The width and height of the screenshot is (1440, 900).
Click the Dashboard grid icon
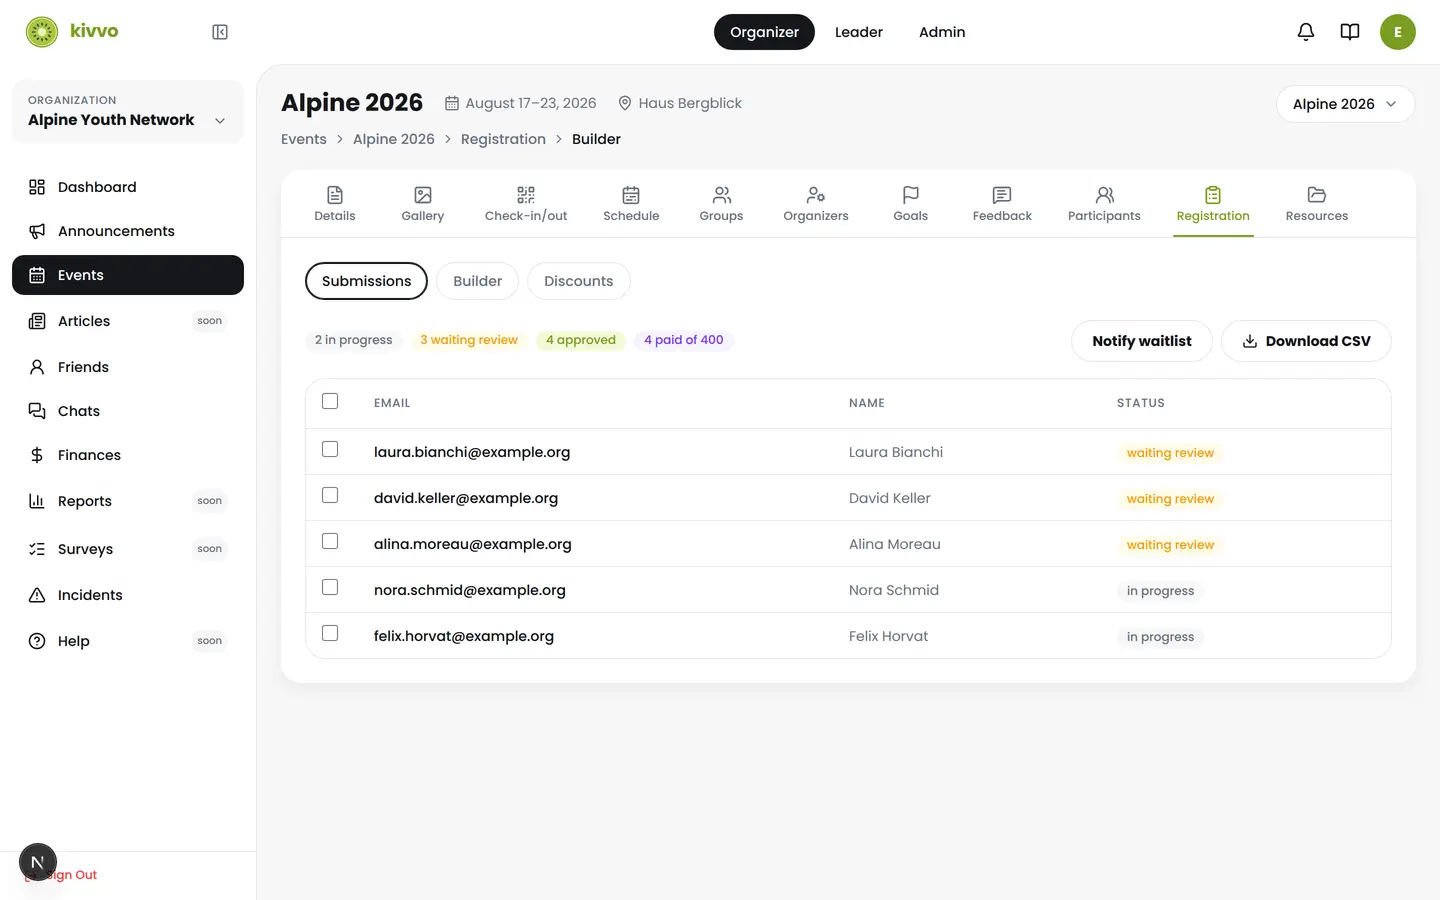[x=37, y=187]
